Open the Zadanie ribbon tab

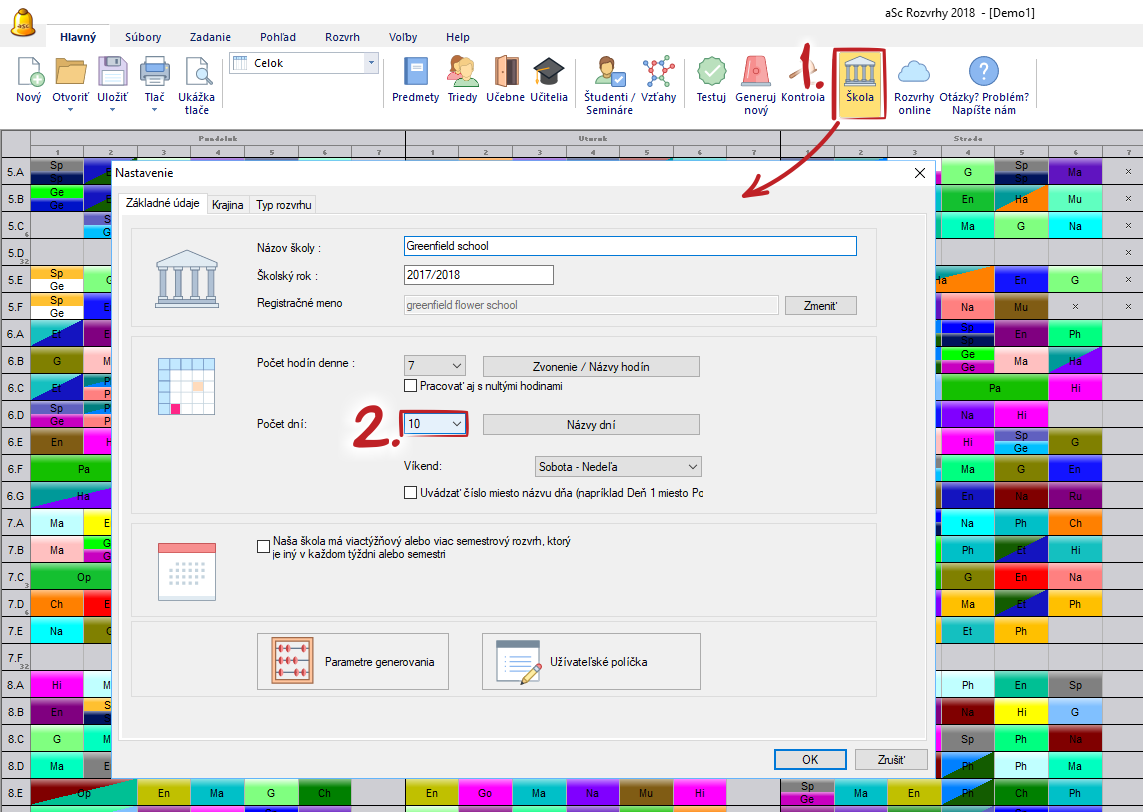(x=210, y=37)
